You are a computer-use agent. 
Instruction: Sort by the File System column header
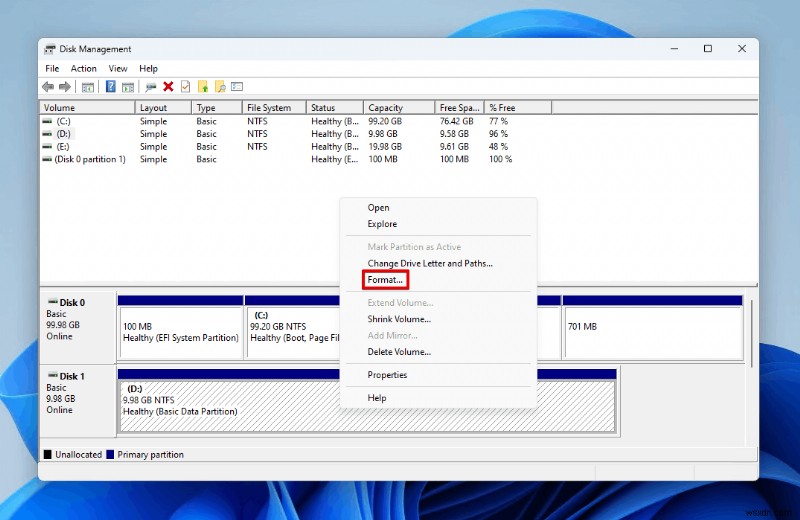[x=274, y=108]
